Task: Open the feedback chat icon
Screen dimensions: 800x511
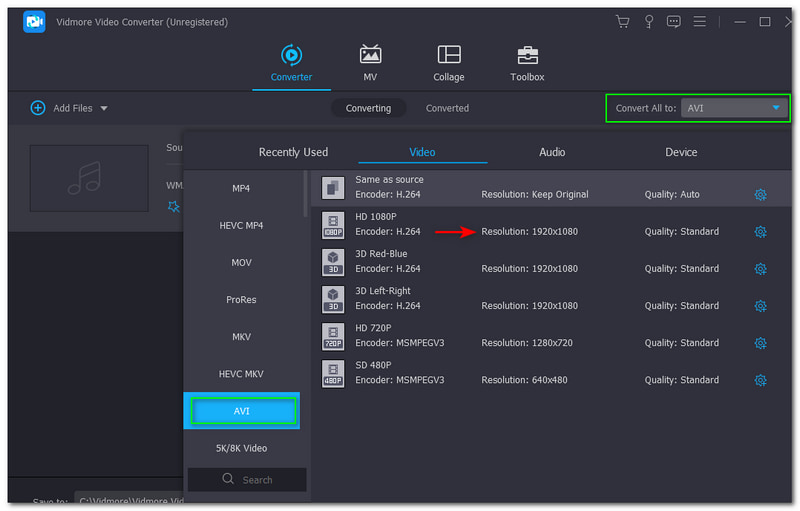Action: (675, 22)
